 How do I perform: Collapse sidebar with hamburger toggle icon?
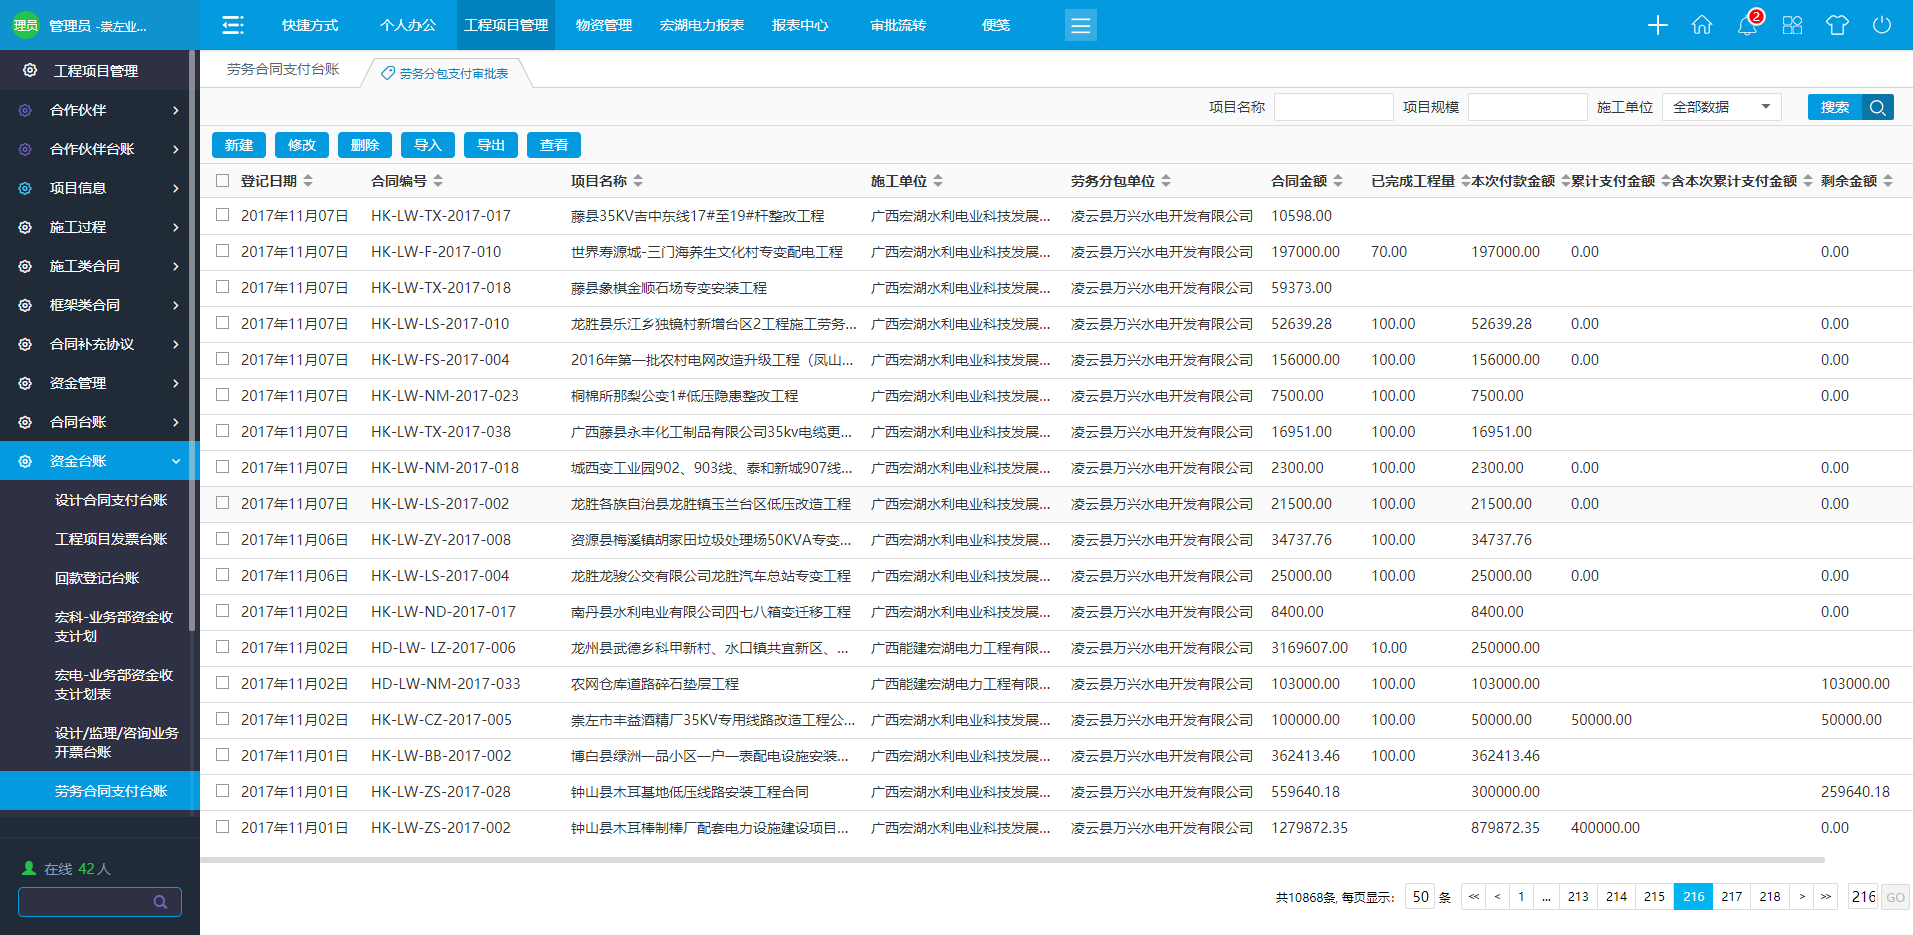point(233,25)
